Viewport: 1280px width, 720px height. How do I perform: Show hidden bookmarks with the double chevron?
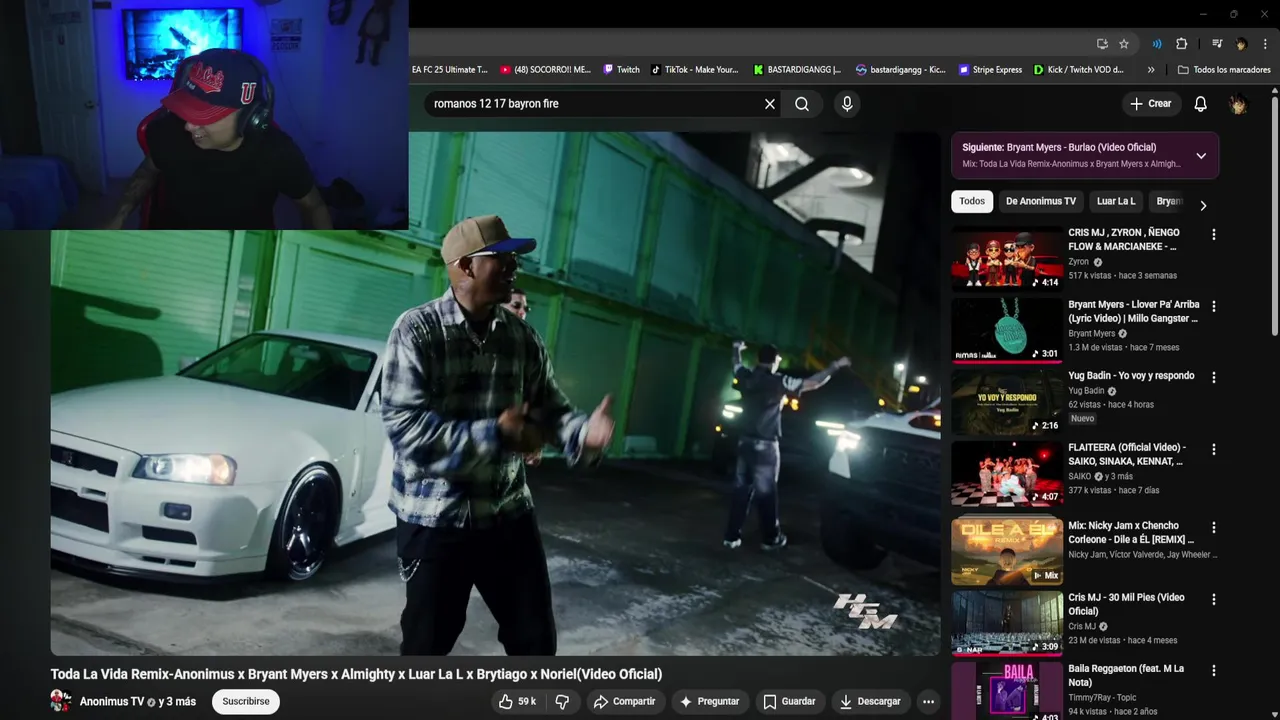tap(1151, 70)
